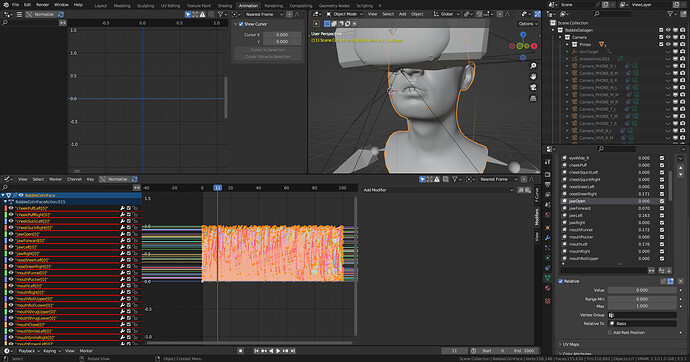
Task: Open the Key menu in graph editor
Action: pos(90,179)
